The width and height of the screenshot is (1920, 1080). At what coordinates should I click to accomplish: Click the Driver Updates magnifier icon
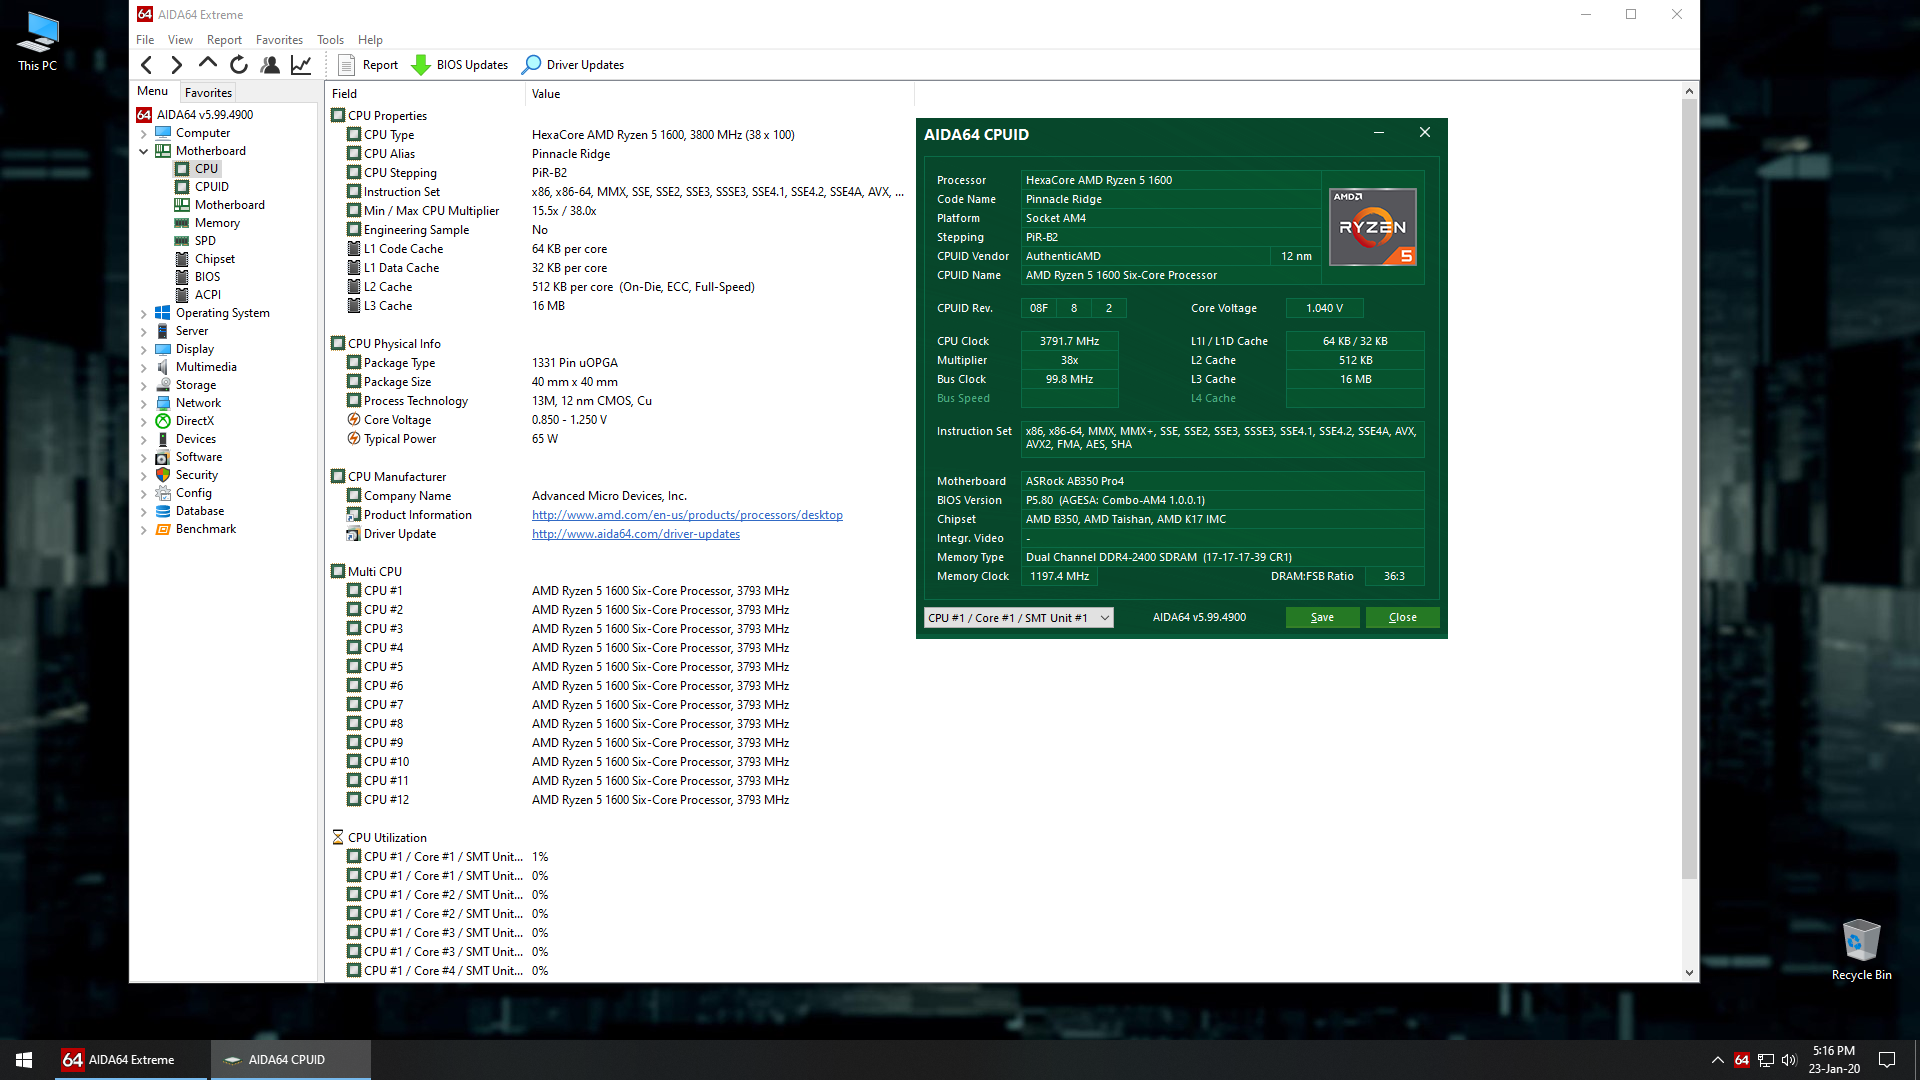(x=532, y=65)
